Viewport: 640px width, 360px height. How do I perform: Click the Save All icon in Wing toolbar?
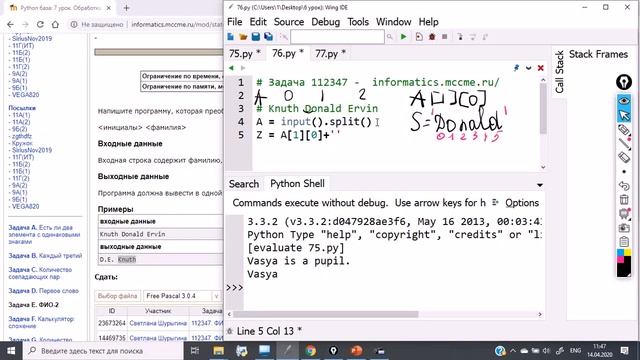click(269, 37)
